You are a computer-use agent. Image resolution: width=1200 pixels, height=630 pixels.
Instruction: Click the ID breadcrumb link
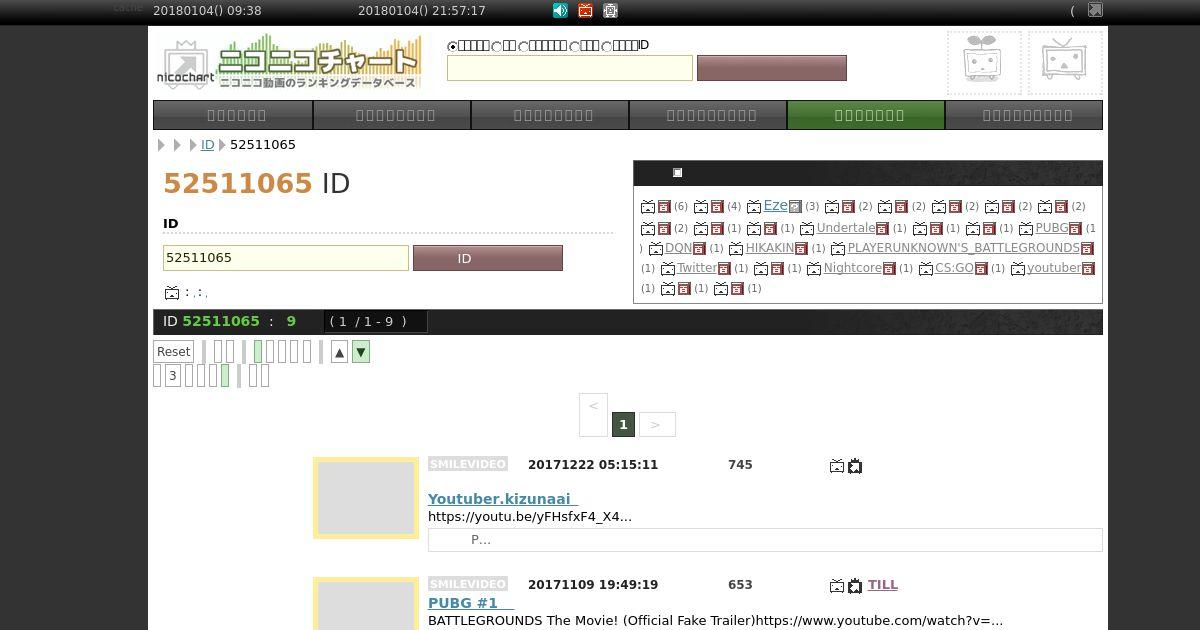(x=207, y=145)
